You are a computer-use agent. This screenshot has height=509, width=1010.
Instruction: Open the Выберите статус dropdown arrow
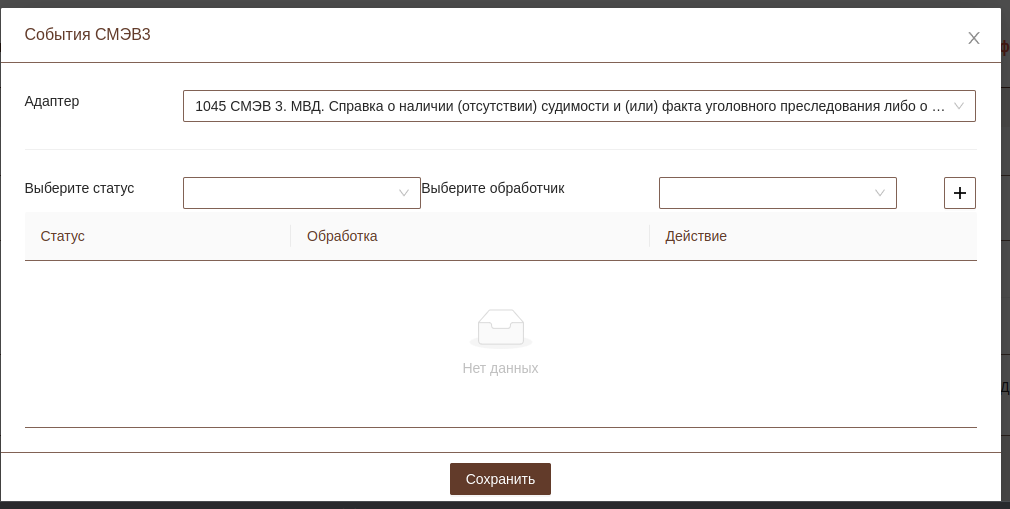tap(404, 193)
